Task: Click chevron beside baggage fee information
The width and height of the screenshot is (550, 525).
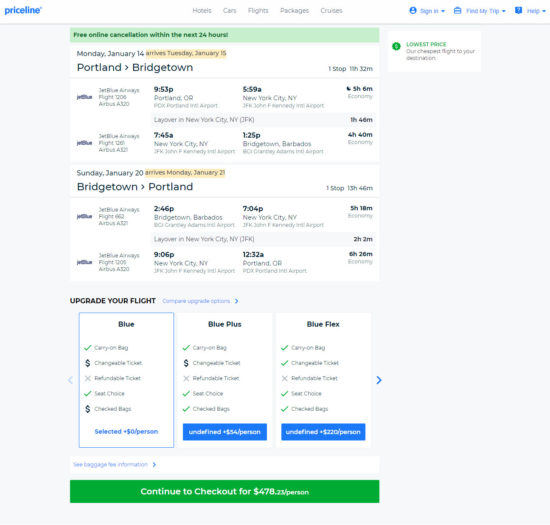Action: [x=154, y=464]
